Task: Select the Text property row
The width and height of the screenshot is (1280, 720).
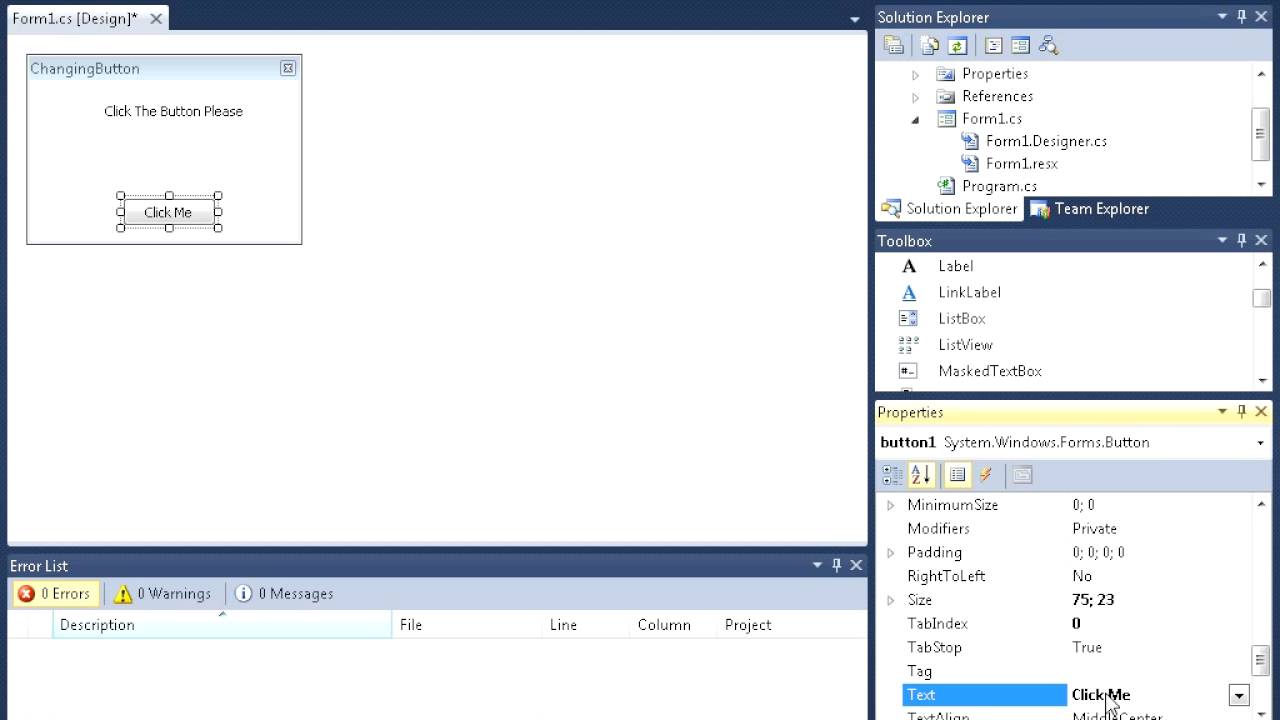Action: [1064, 695]
